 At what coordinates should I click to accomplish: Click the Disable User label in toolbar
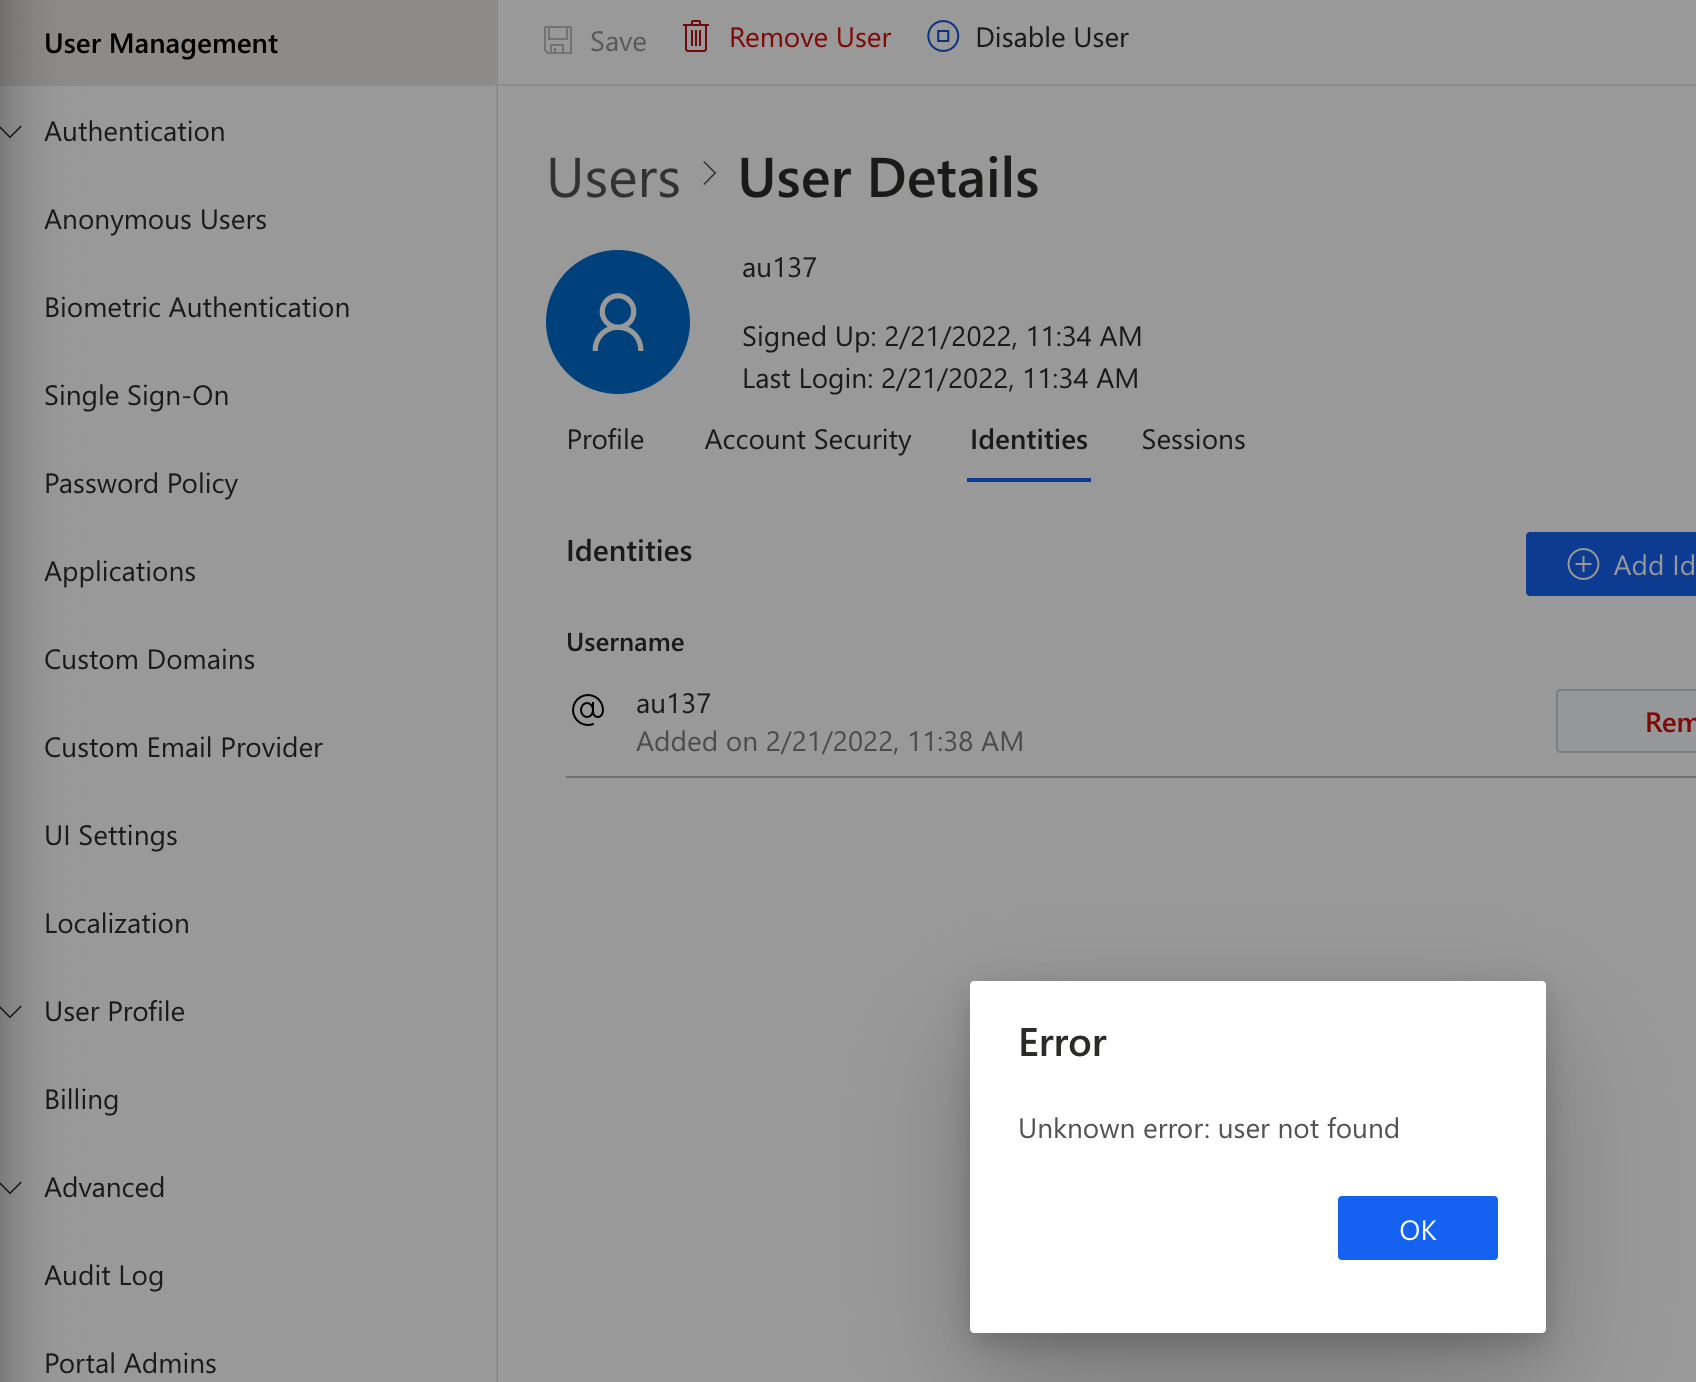pos(1052,38)
